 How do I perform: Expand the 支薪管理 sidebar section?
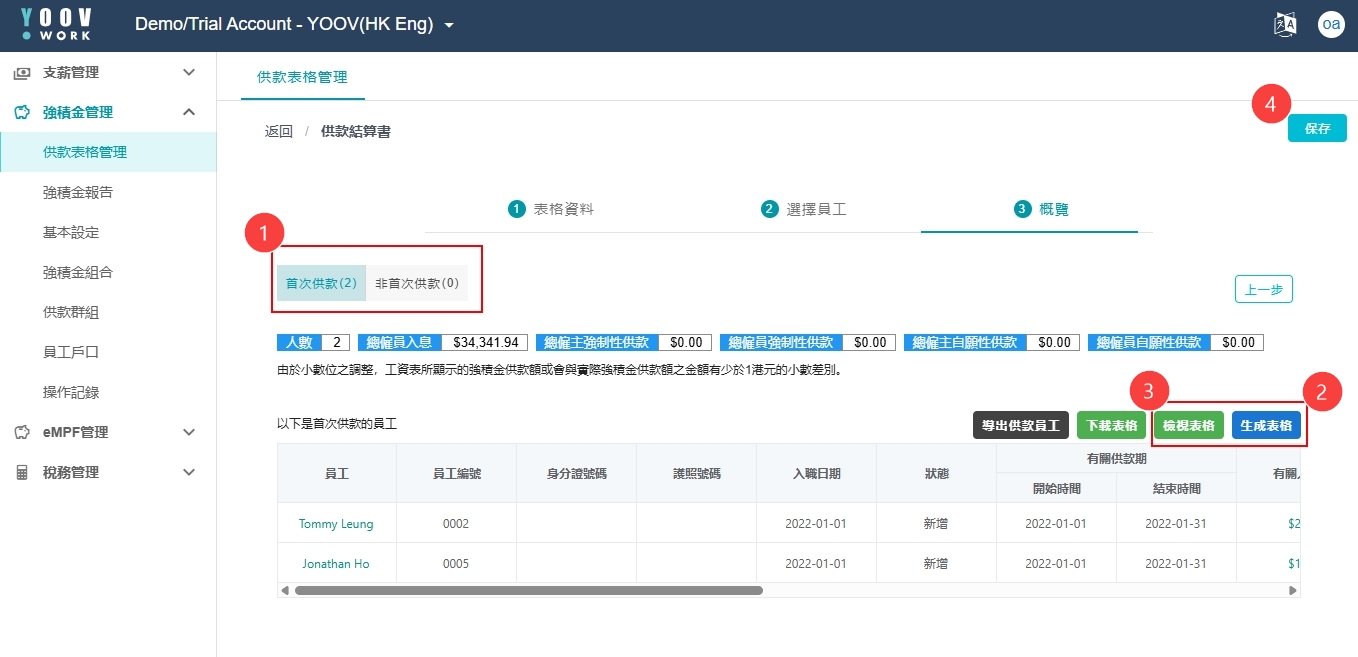(189, 73)
